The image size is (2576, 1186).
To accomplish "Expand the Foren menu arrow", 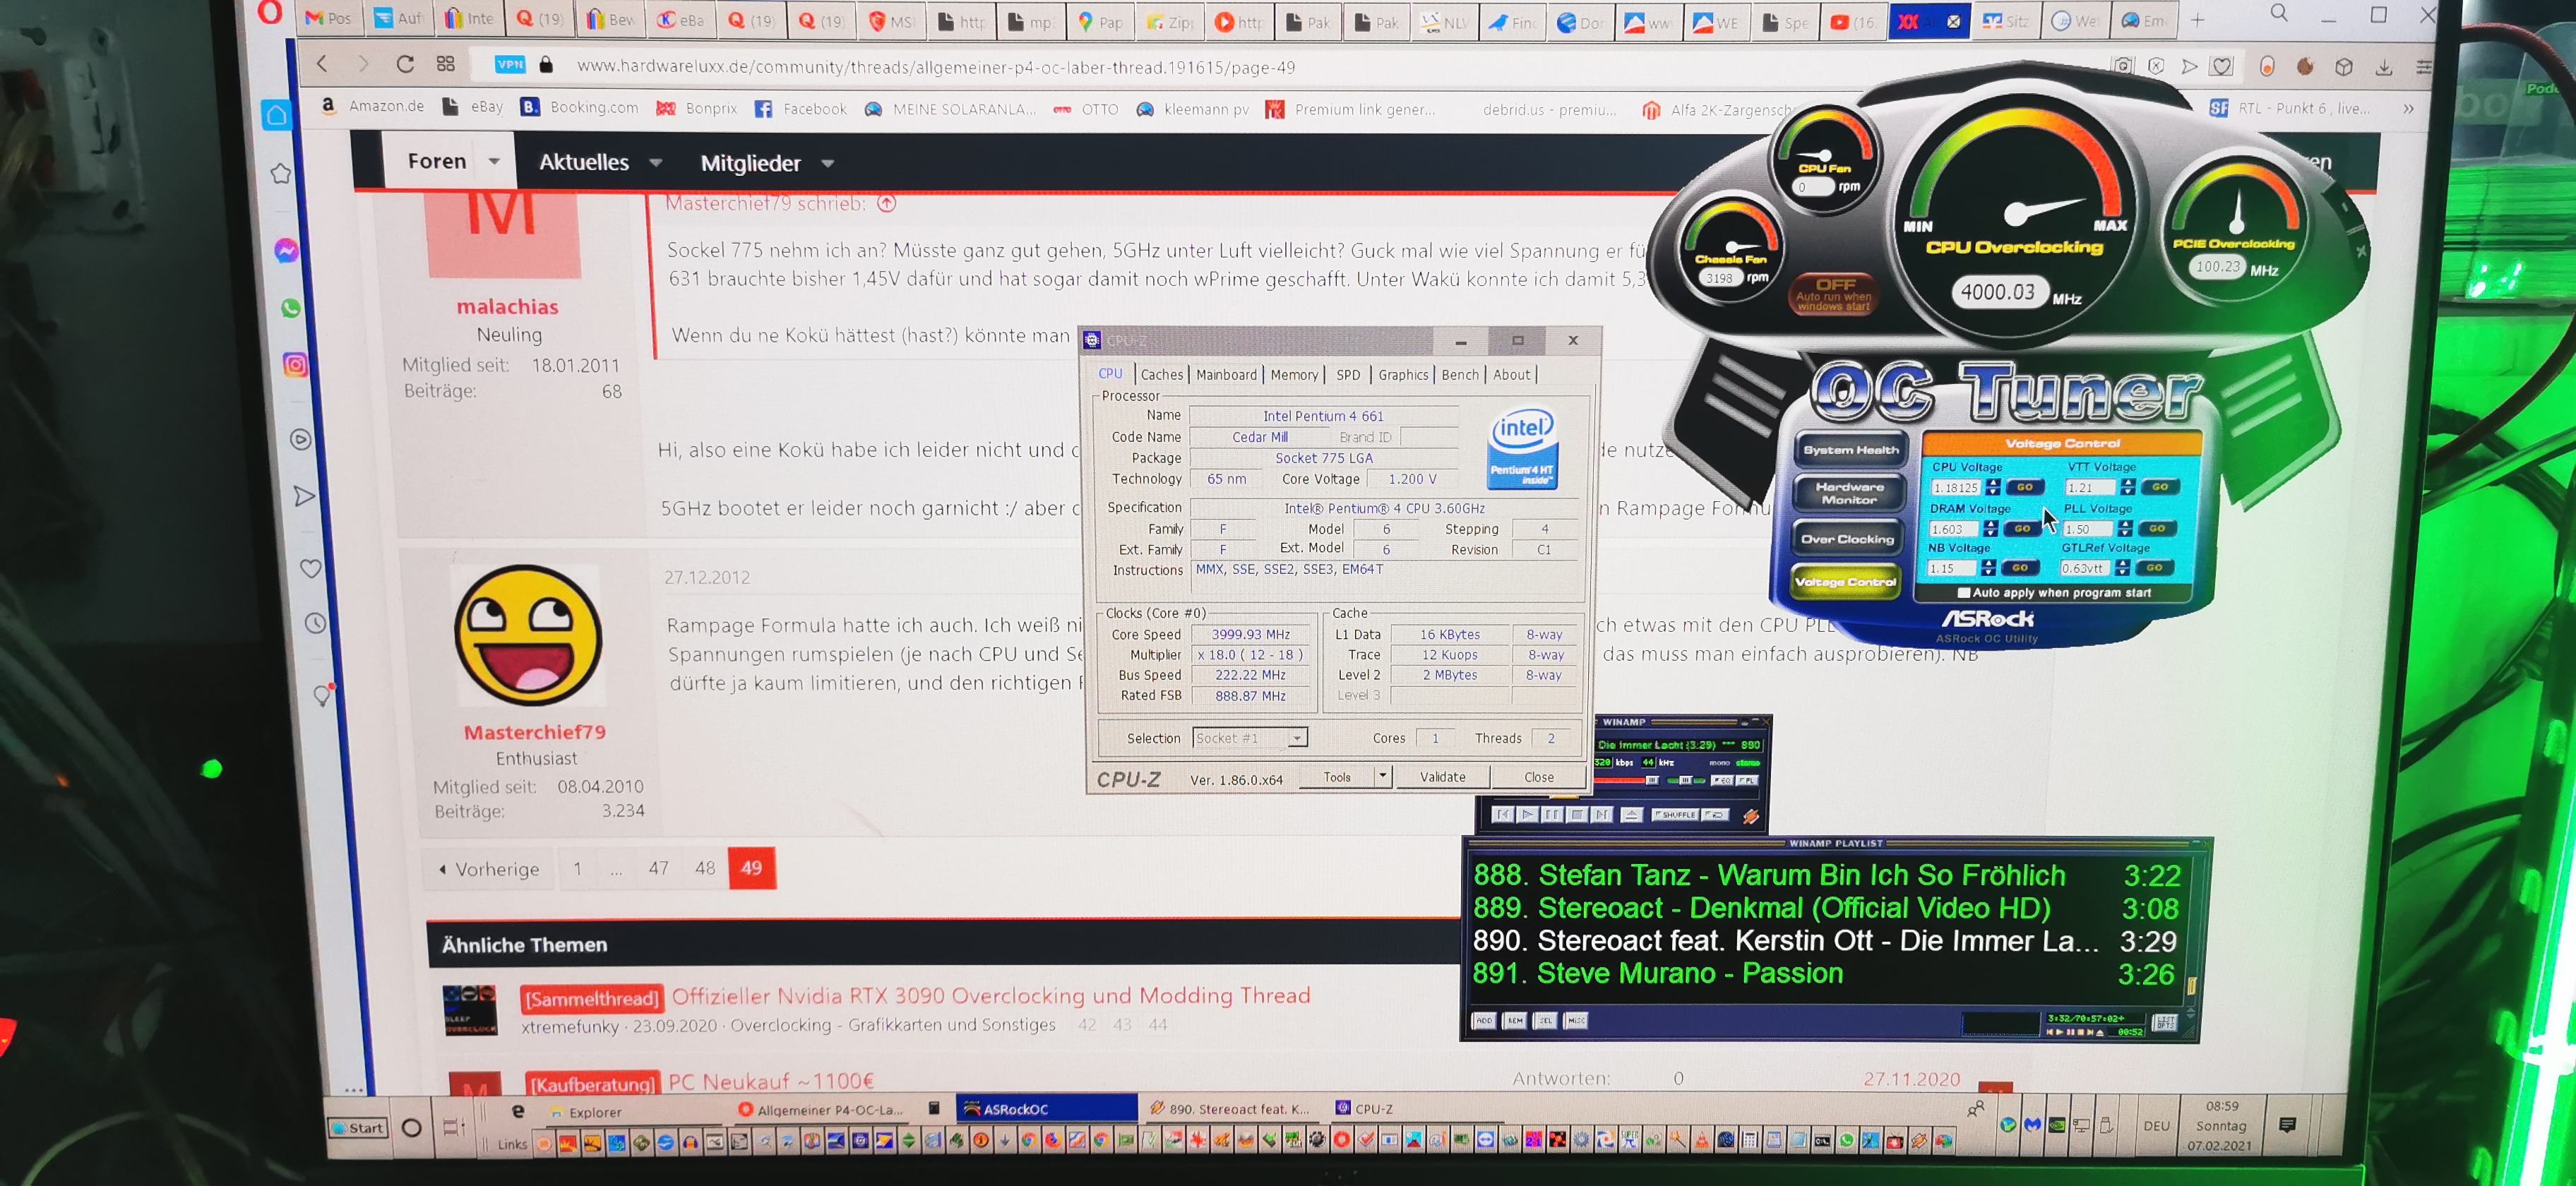I will [494, 162].
